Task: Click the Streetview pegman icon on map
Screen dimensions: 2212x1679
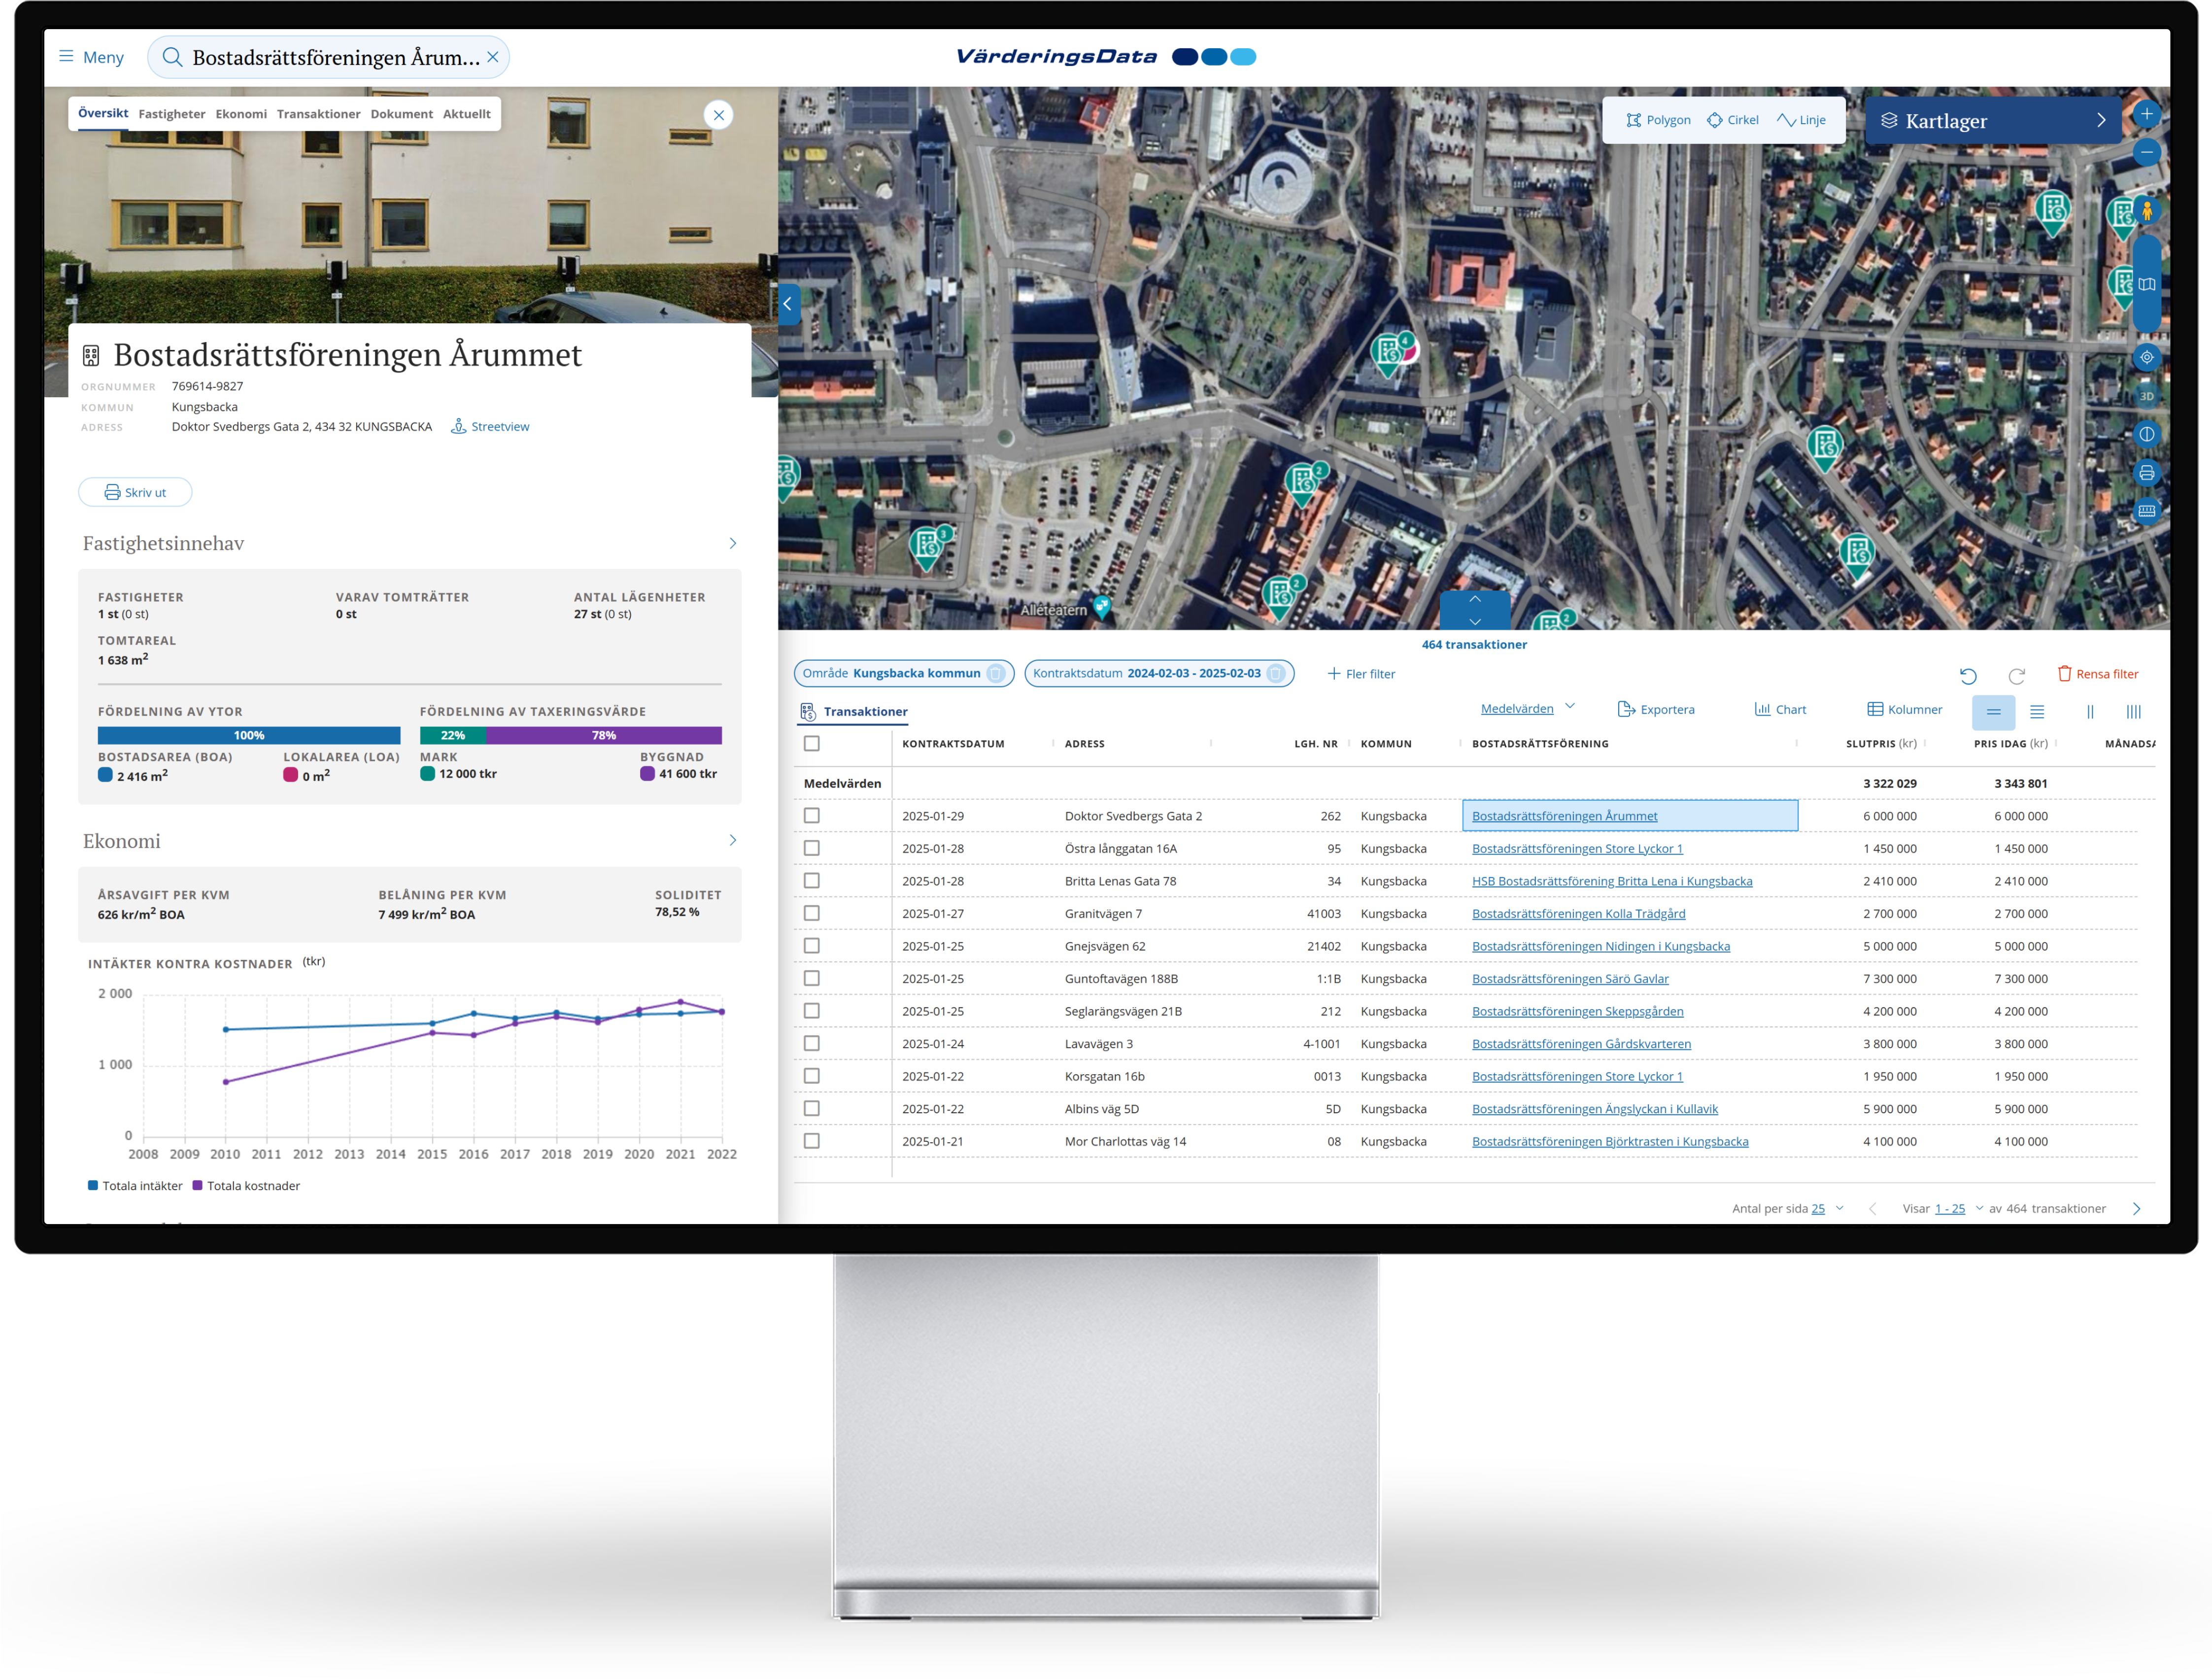Action: point(2146,211)
